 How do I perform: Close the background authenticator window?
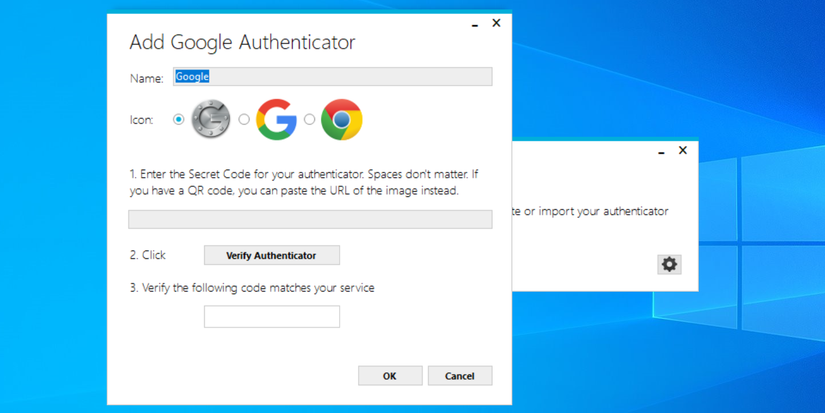coord(683,151)
